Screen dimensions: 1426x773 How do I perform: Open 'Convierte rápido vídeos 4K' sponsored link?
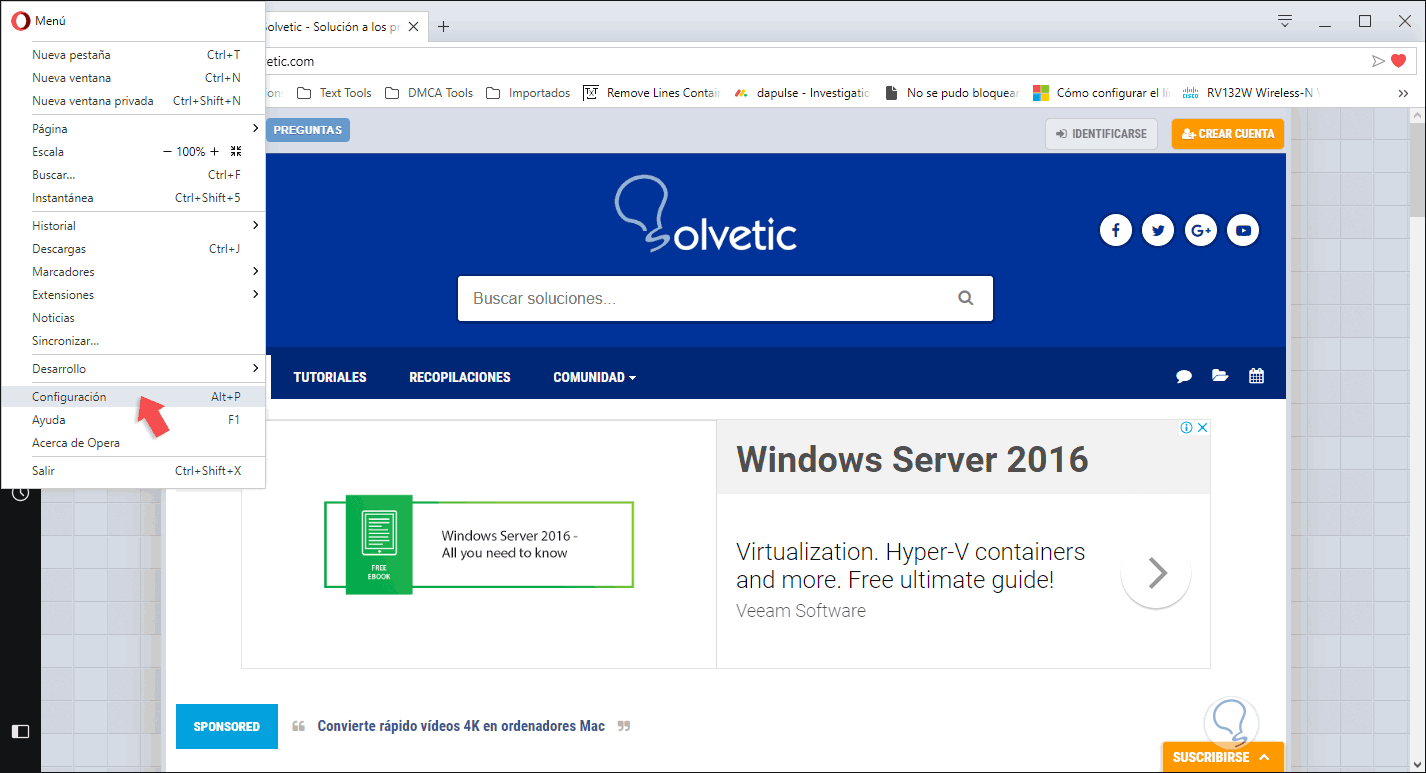click(461, 726)
